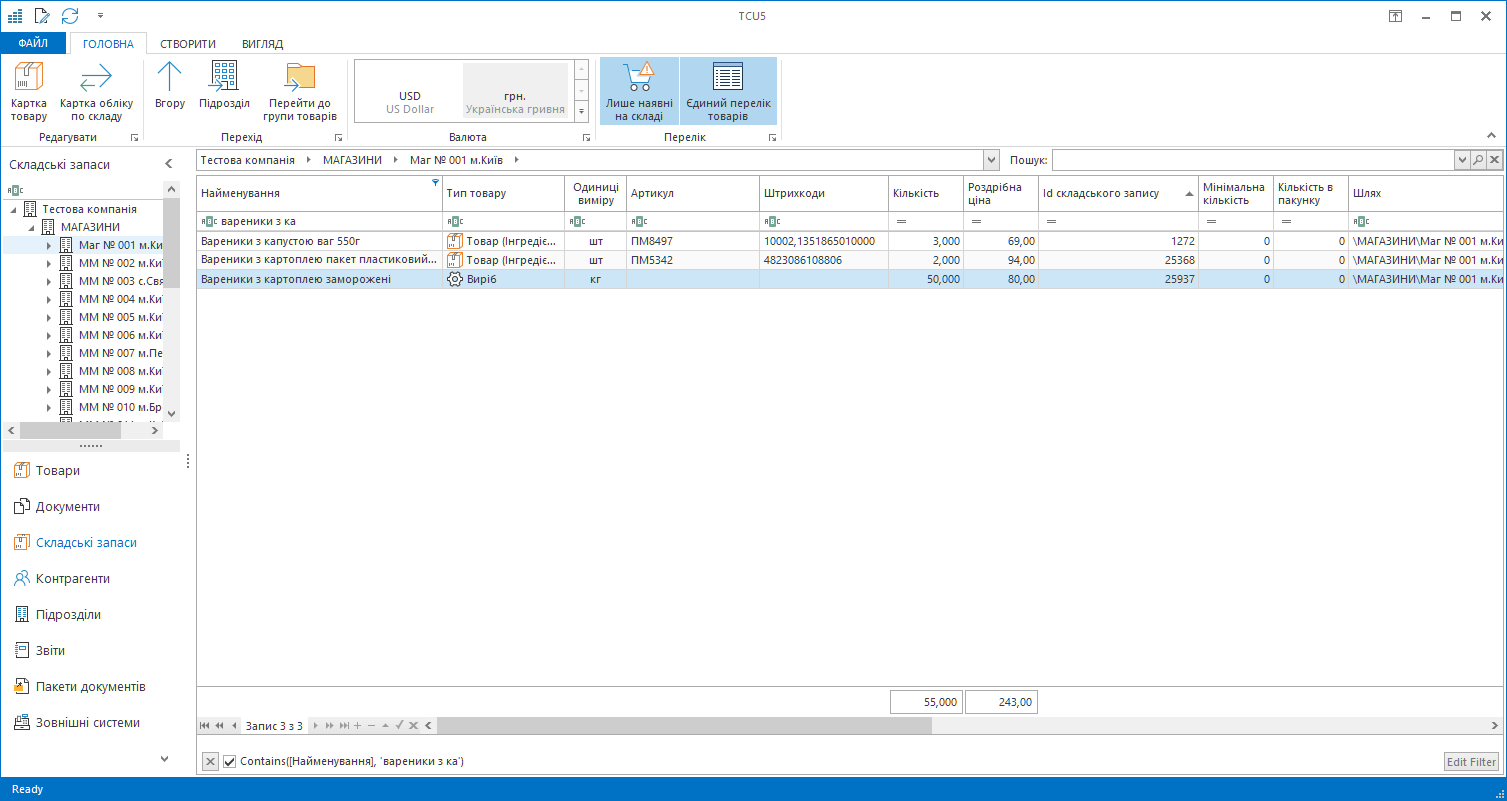The height and width of the screenshot is (801, 1507).
Task: Select USD currency in the gallery
Action: pos(410,91)
